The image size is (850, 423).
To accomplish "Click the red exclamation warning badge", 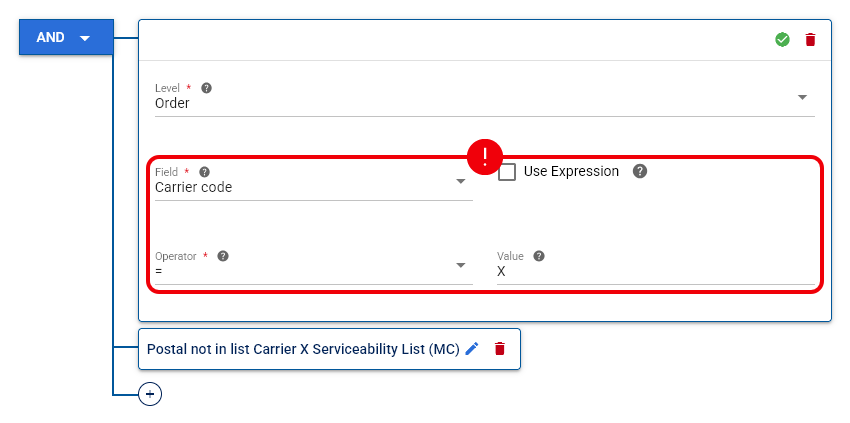I will click(485, 157).
